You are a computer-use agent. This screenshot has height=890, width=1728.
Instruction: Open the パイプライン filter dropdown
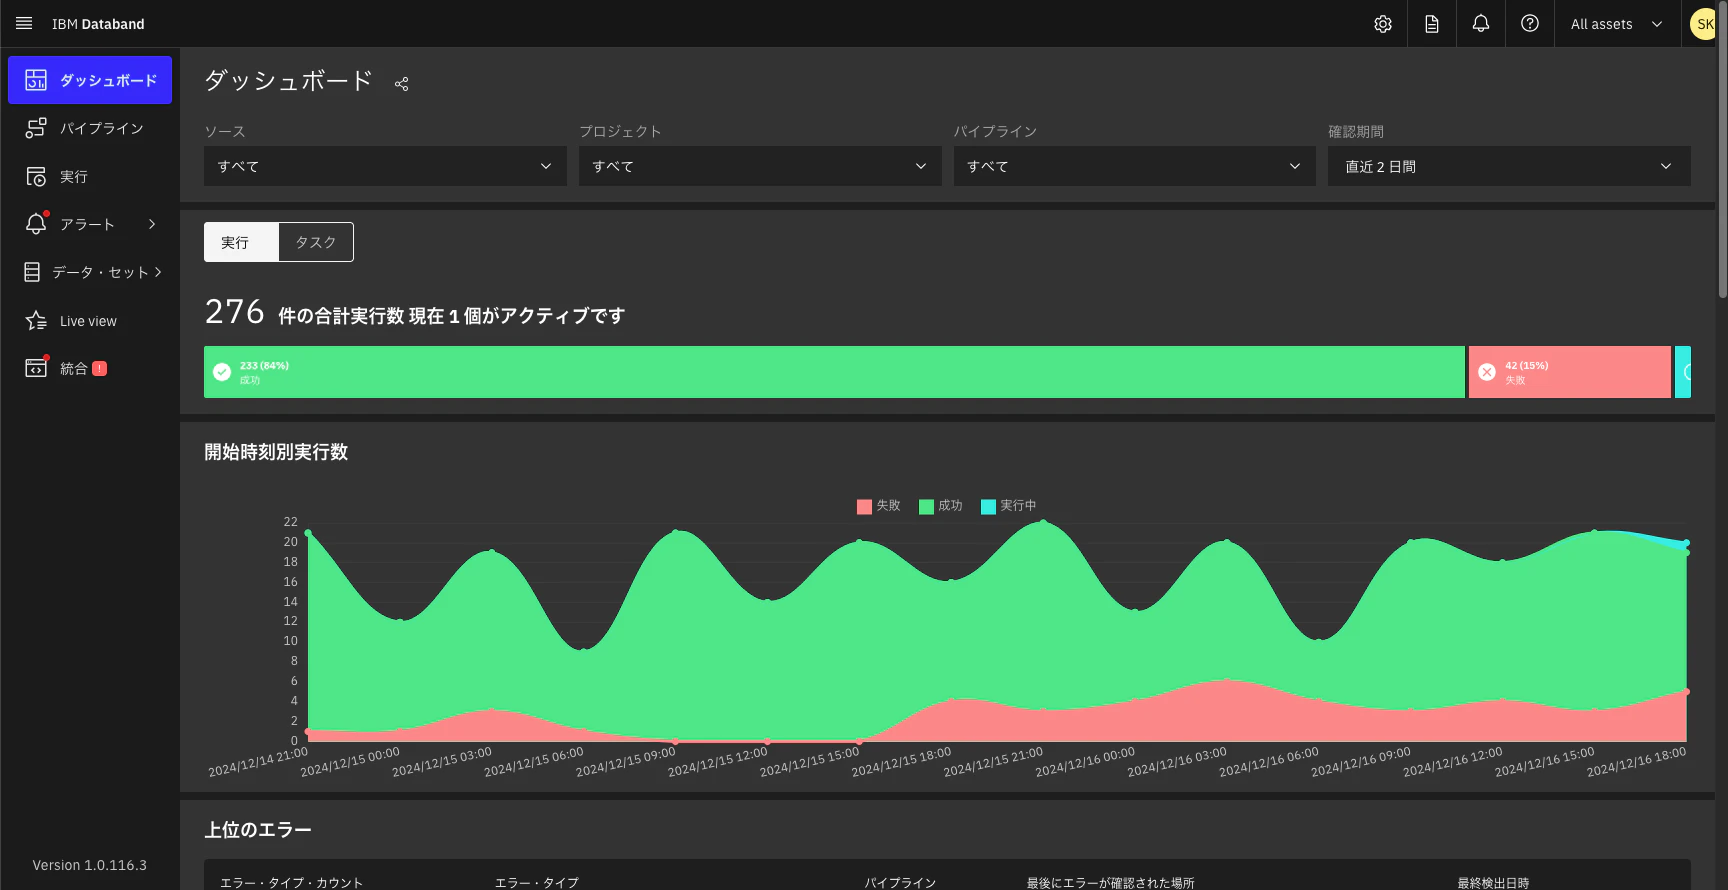(x=1135, y=166)
